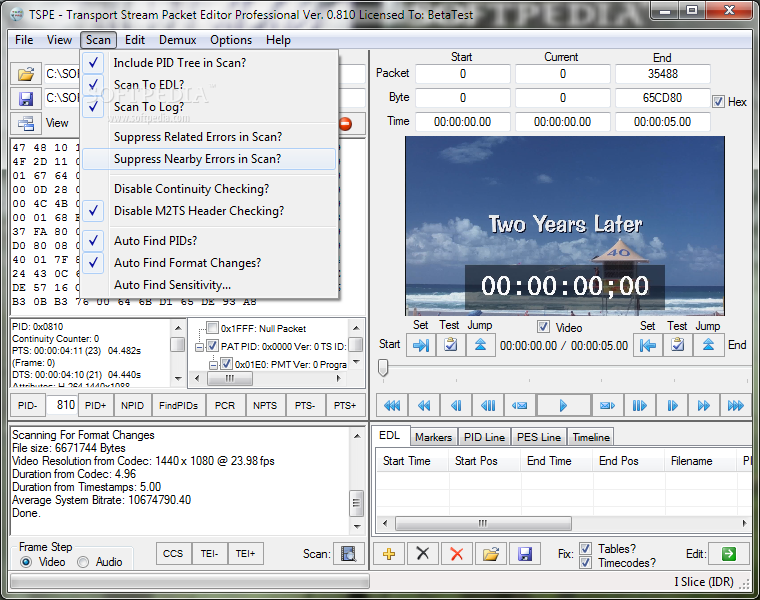Set end point arrow icon
Image resolution: width=760 pixels, height=600 pixels.
648,345
